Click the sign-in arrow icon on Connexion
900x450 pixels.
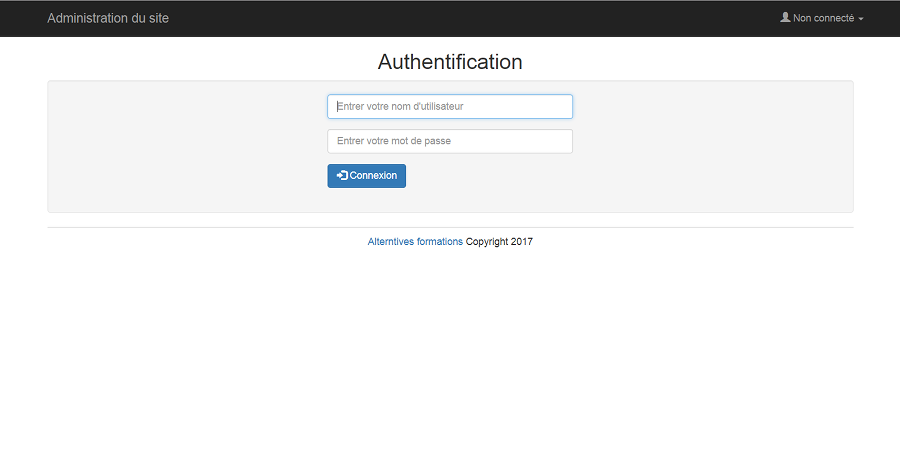pyautogui.click(x=342, y=176)
